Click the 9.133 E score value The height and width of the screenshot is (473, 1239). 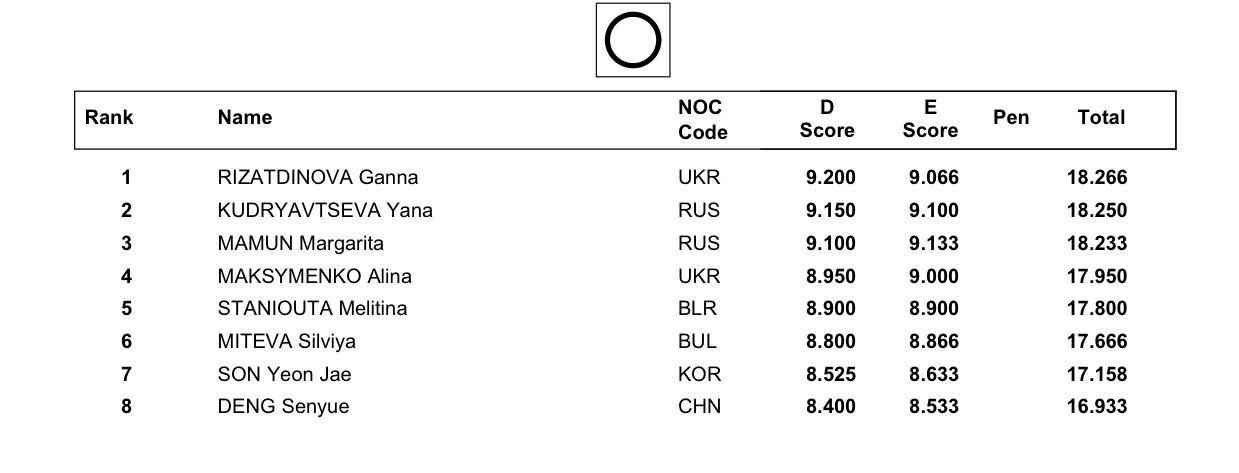(933, 244)
